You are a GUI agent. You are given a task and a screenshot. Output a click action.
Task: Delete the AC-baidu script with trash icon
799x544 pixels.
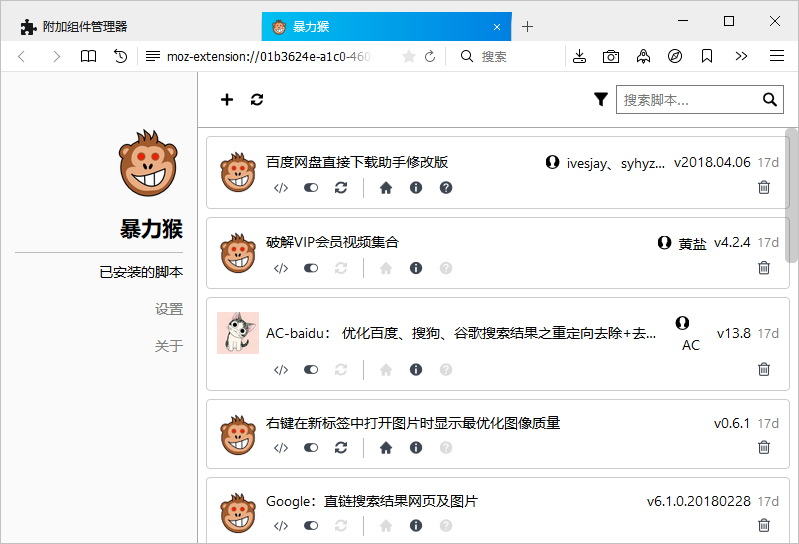(764, 369)
